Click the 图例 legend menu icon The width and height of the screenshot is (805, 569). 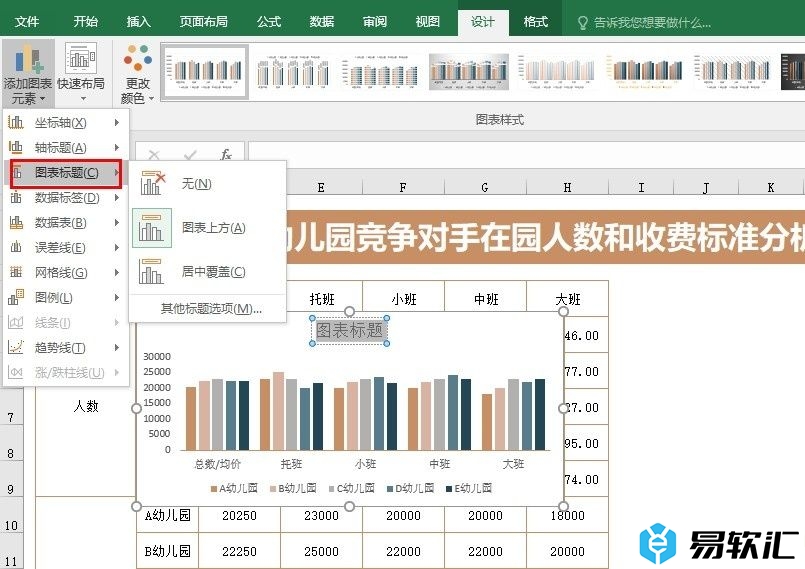tap(16, 298)
